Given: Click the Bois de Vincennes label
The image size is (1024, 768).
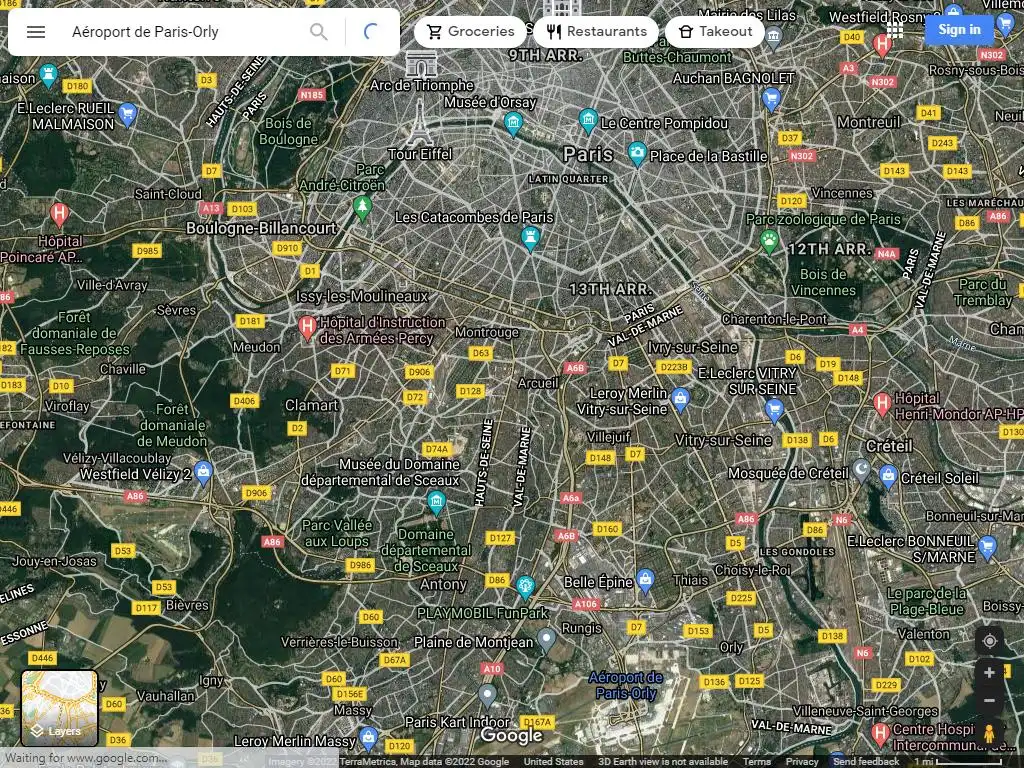Looking at the screenshot, I should click(823, 282).
